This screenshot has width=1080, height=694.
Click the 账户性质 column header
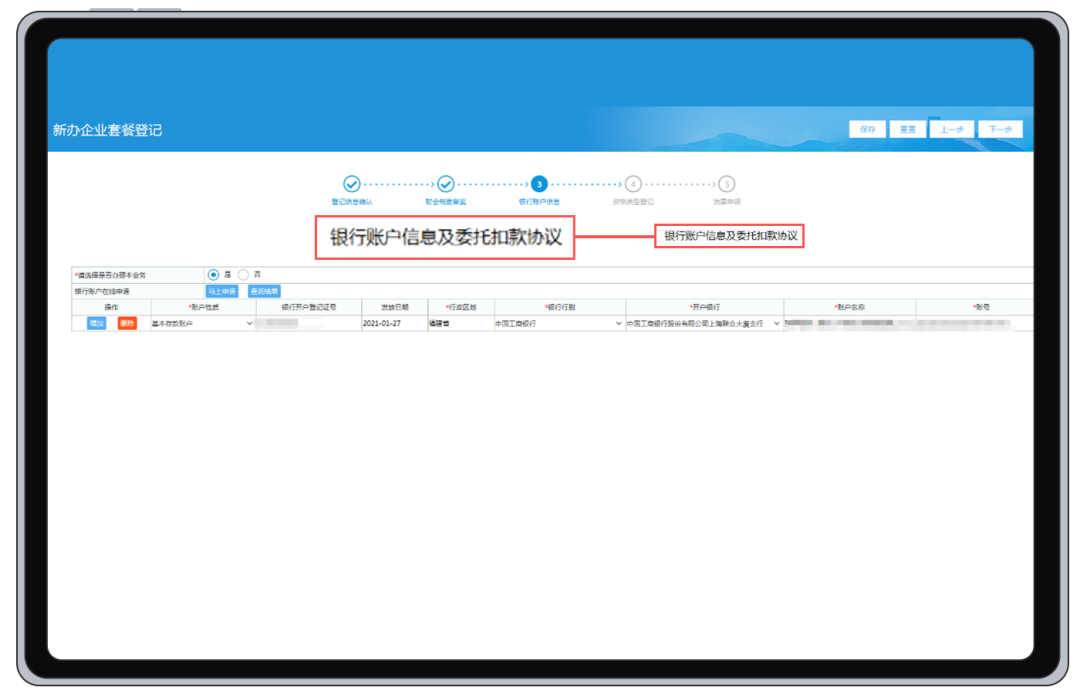click(203, 307)
